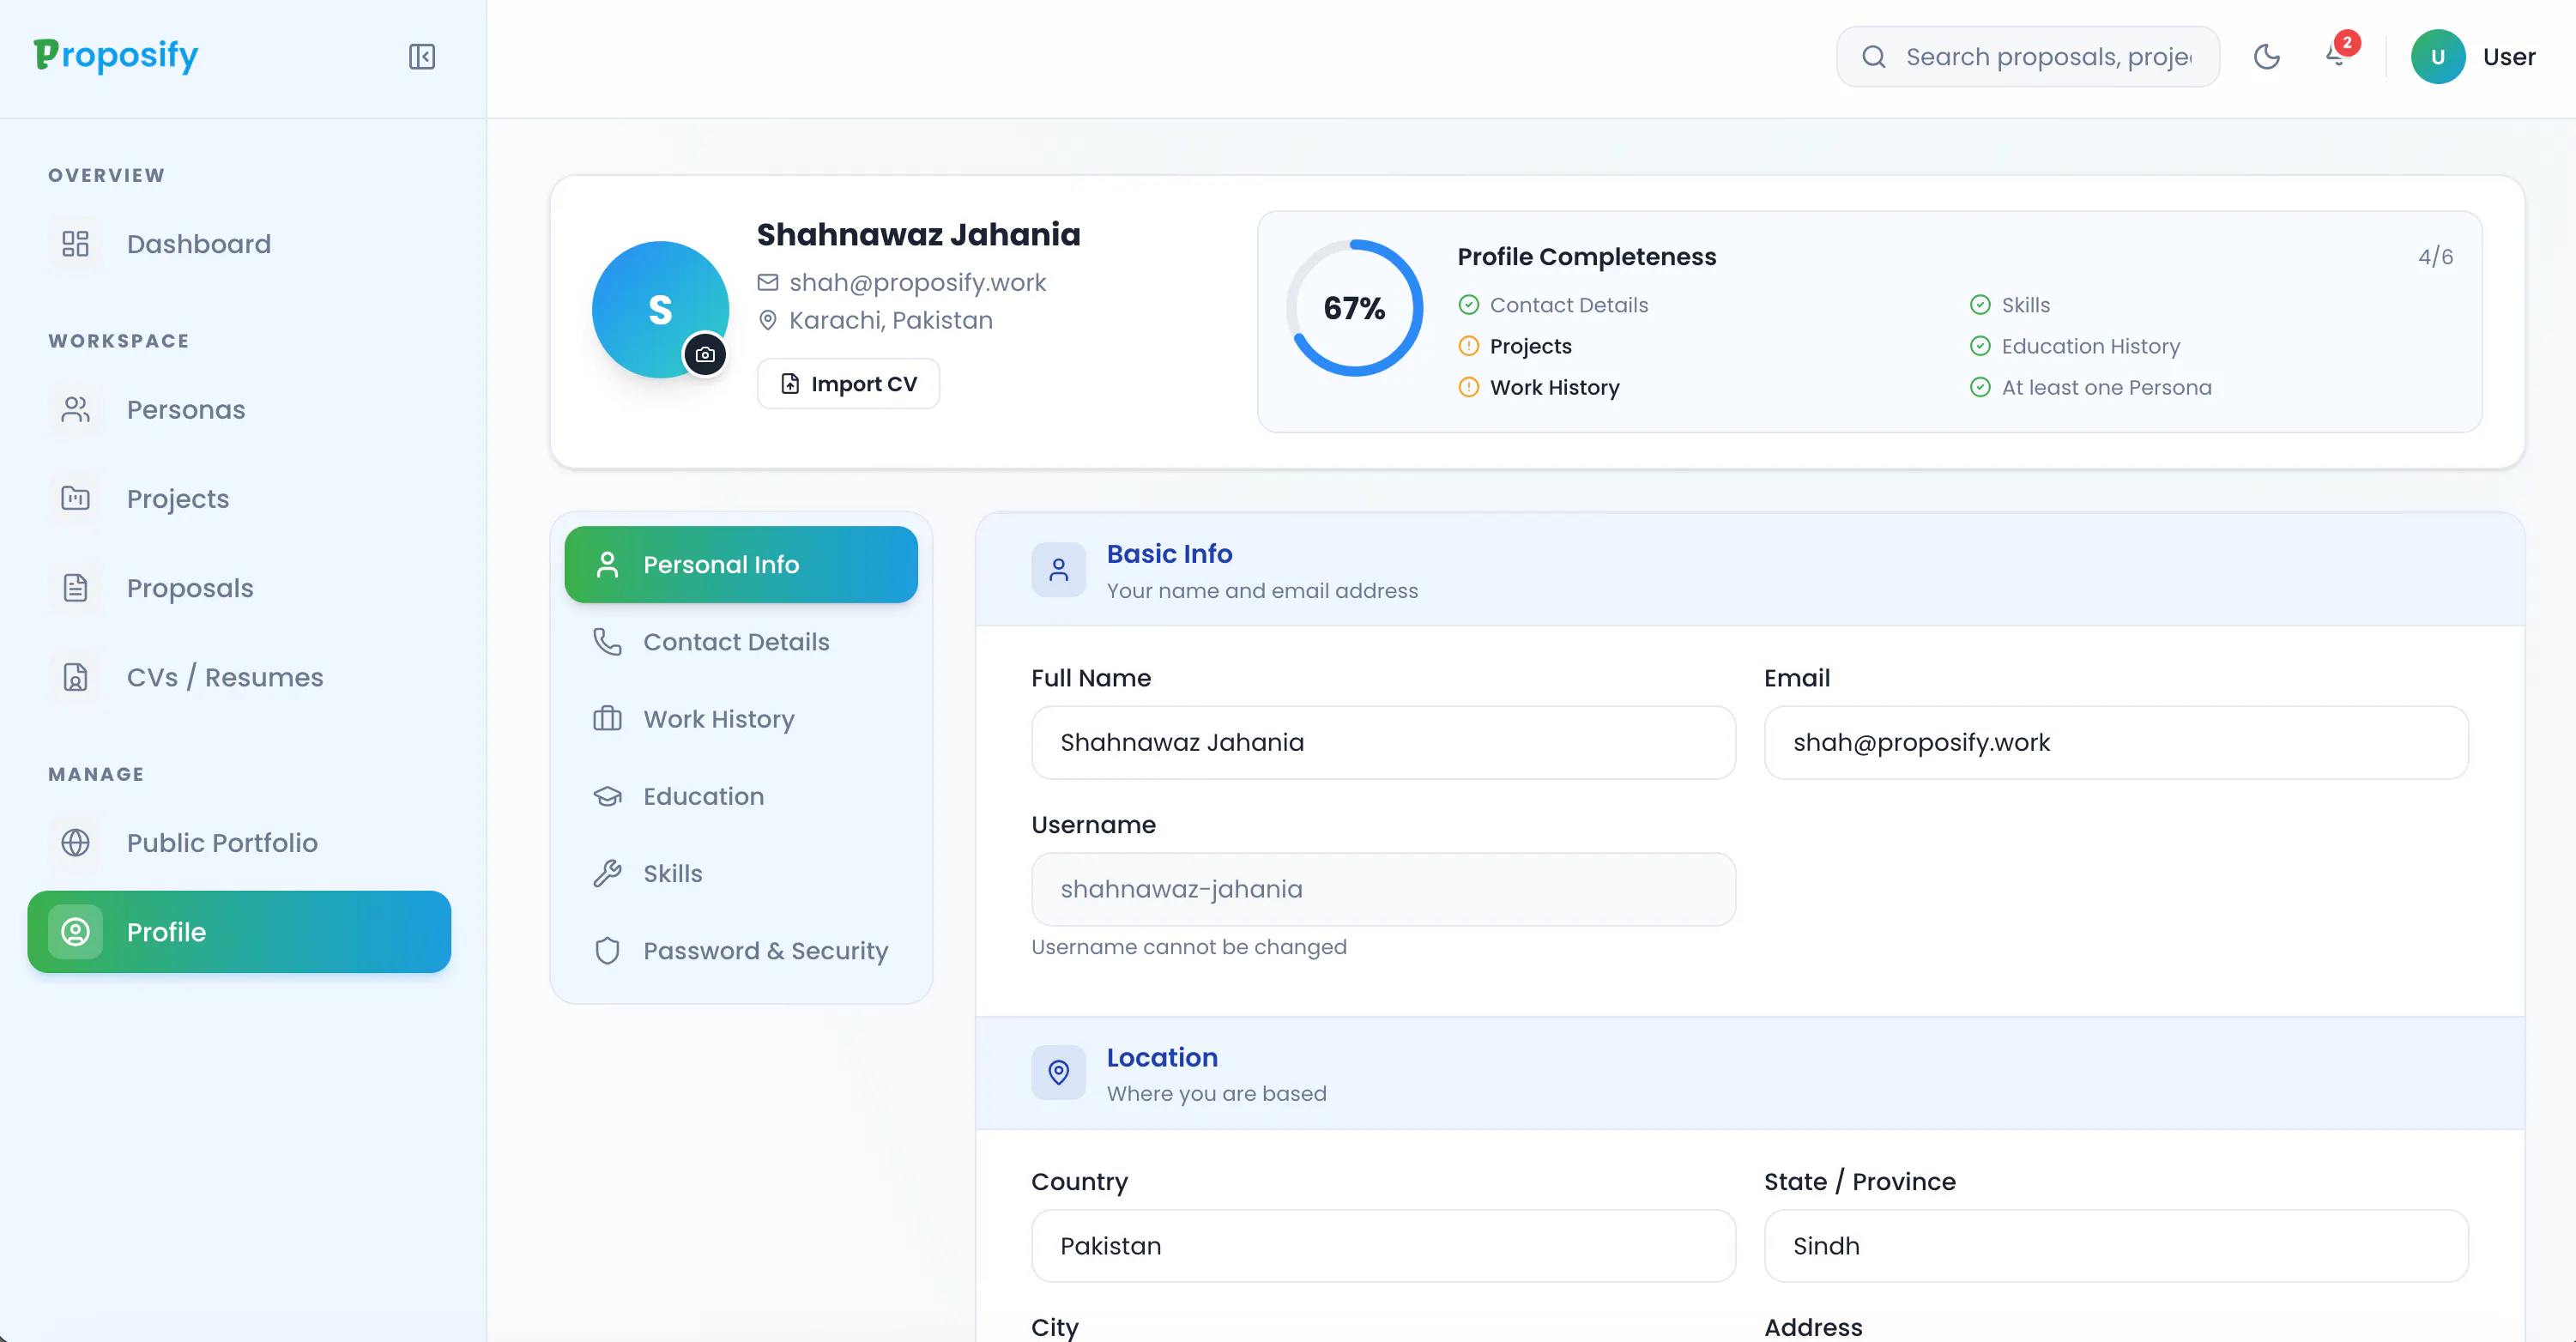
Task: Click the Import CV button
Action: click(x=848, y=384)
